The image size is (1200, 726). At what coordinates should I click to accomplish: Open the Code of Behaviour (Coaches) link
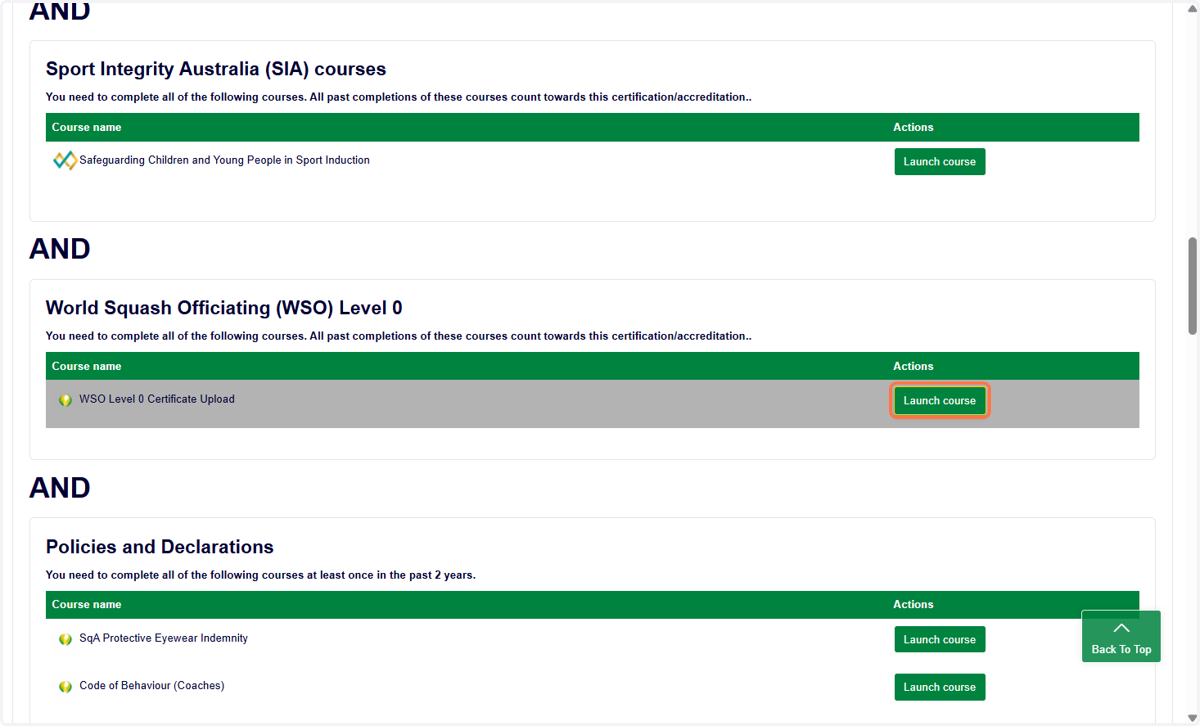[x=152, y=686]
